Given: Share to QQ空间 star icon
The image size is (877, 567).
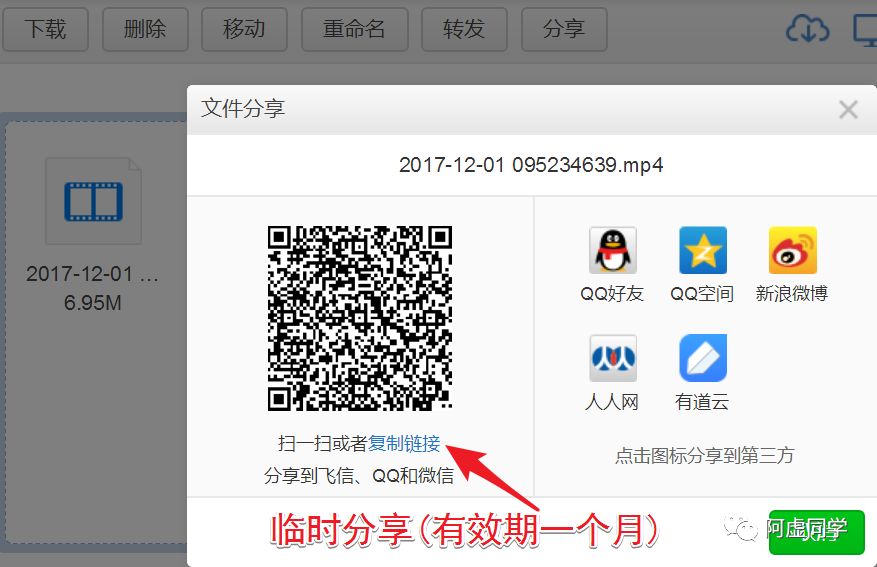Looking at the screenshot, I should pyautogui.click(x=702, y=250).
